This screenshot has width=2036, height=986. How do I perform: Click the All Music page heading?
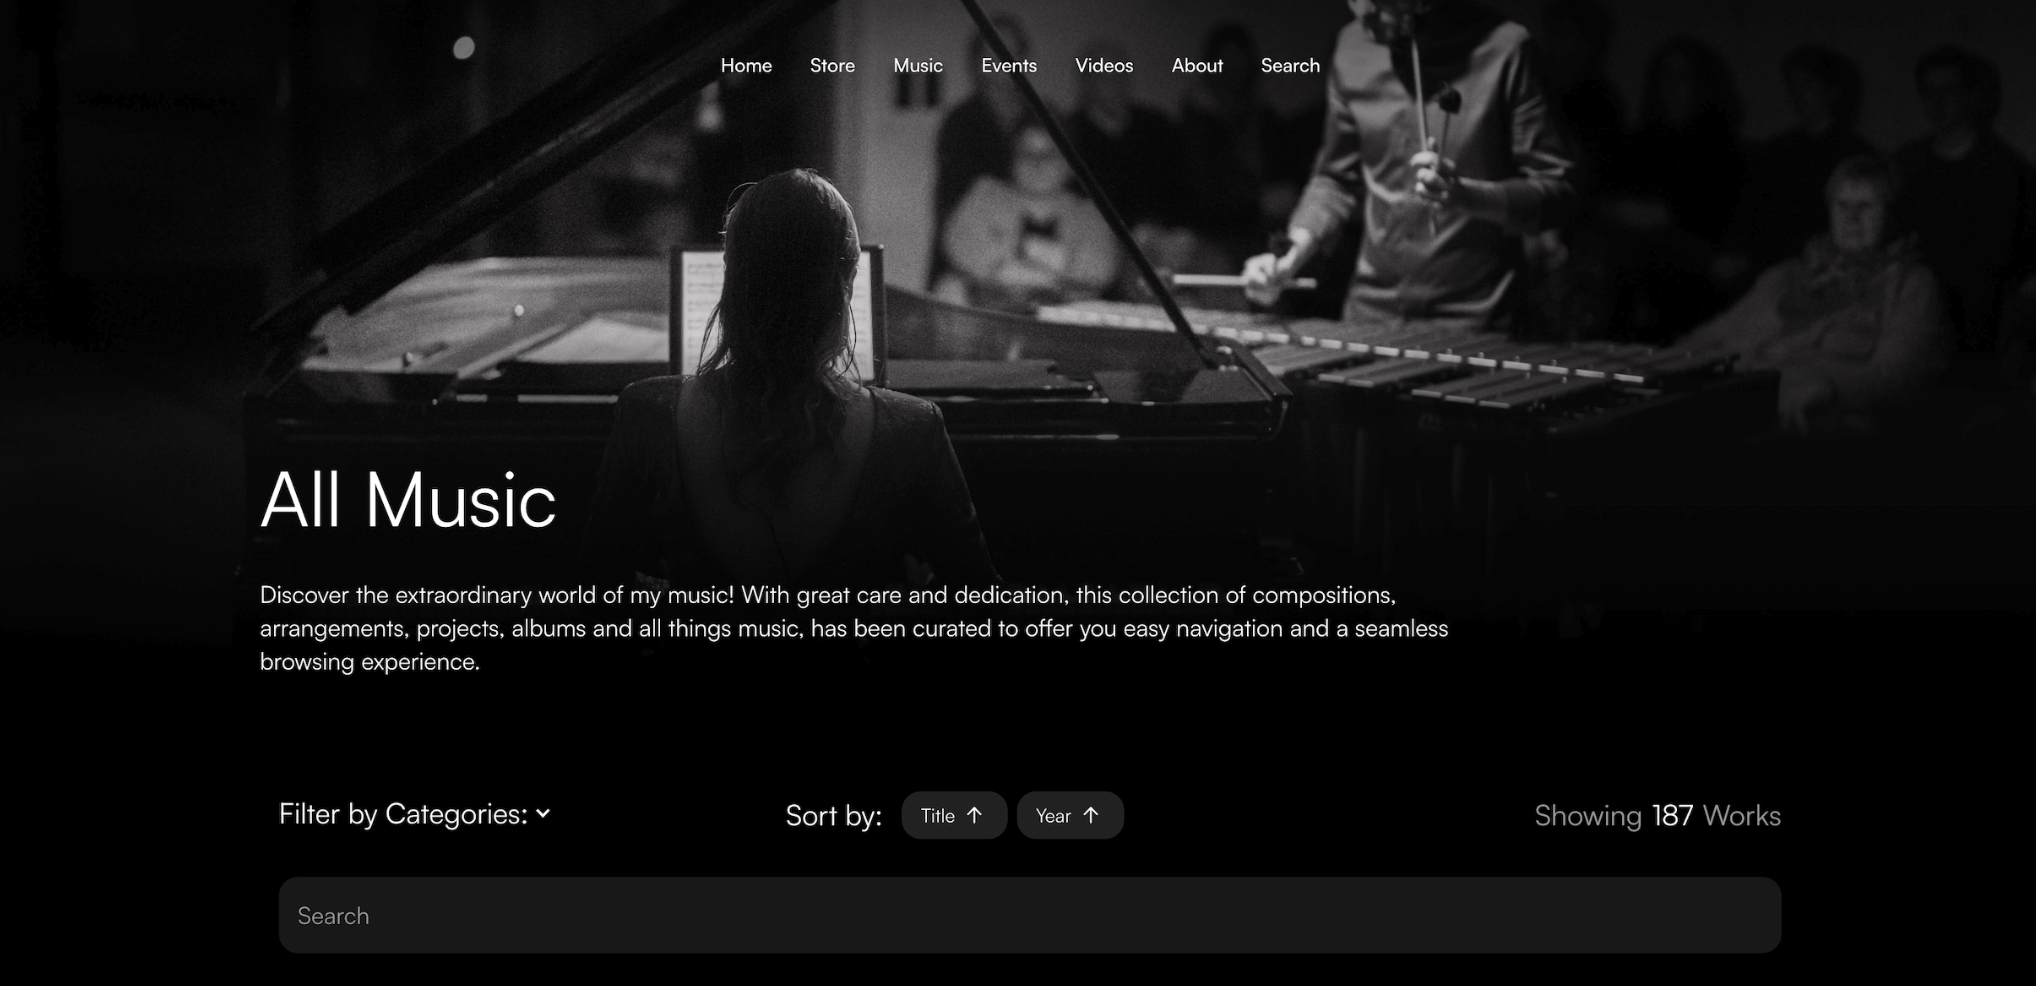pyautogui.click(x=408, y=500)
